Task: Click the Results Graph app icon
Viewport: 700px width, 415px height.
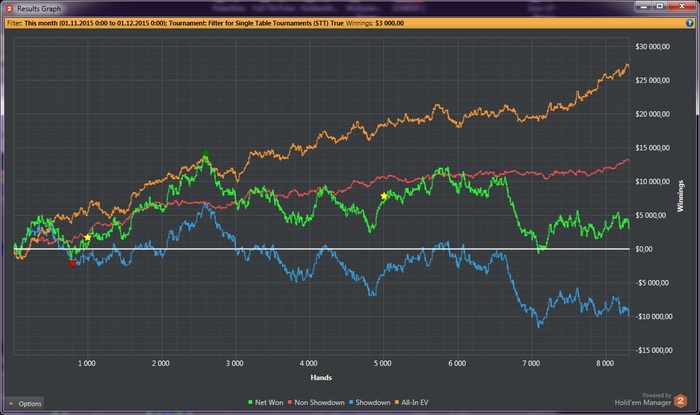Action: click(9, 8)
